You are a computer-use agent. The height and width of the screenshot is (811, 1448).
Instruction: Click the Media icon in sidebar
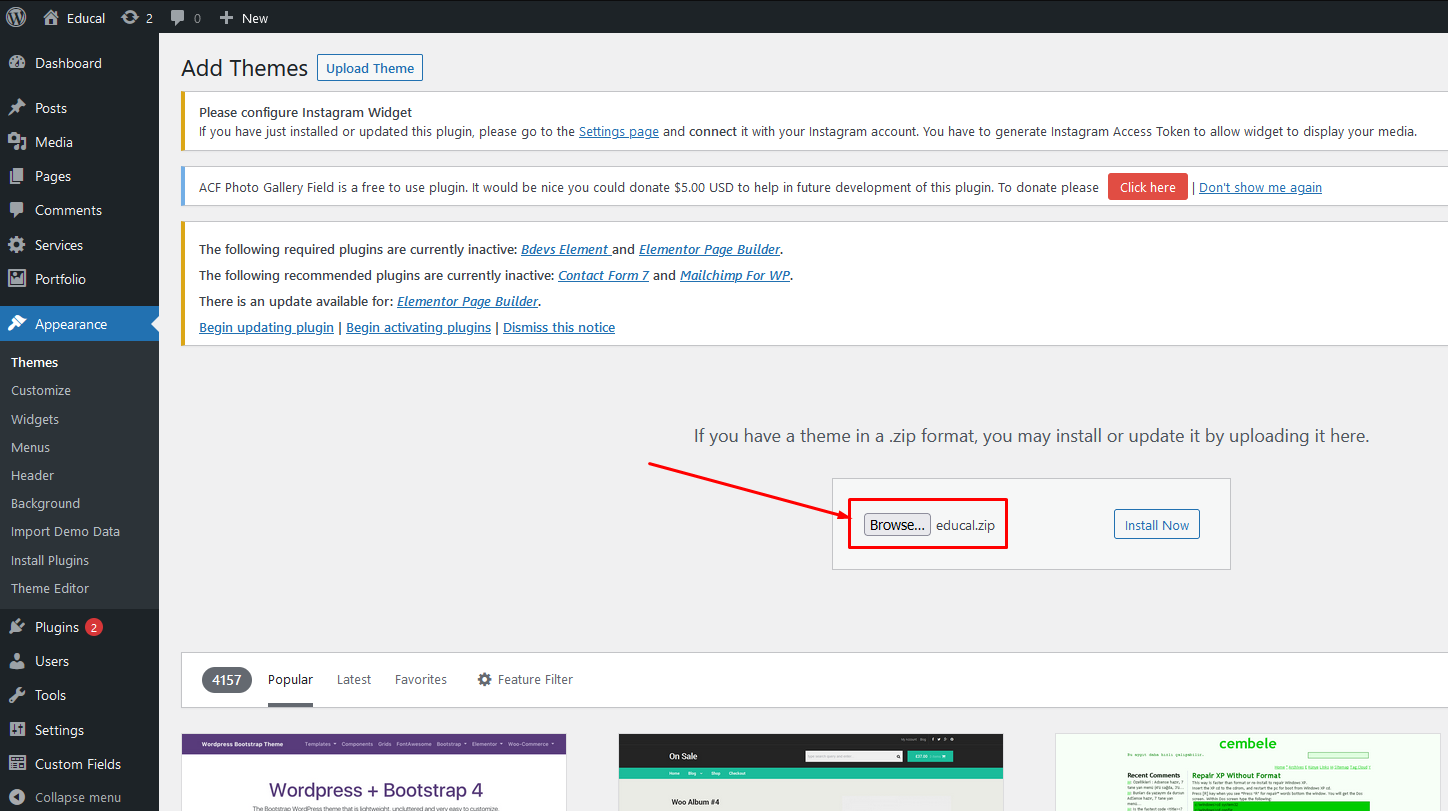[x=17, y=142]
